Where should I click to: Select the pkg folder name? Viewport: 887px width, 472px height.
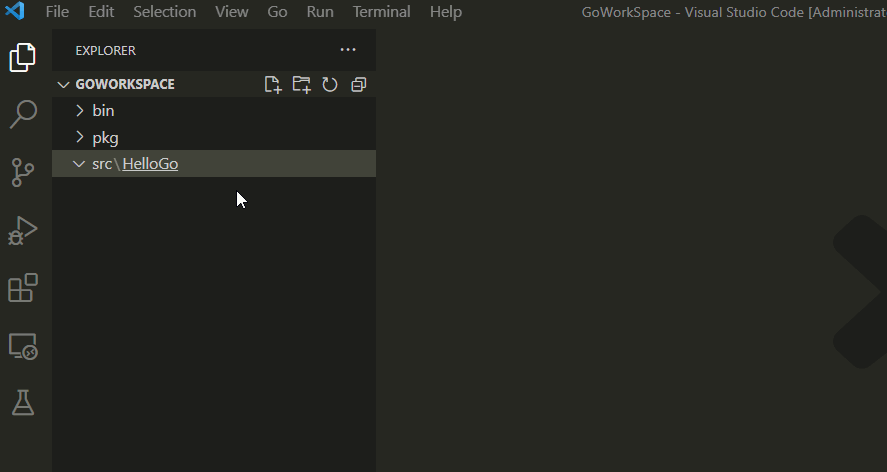(x=105, y=138)
